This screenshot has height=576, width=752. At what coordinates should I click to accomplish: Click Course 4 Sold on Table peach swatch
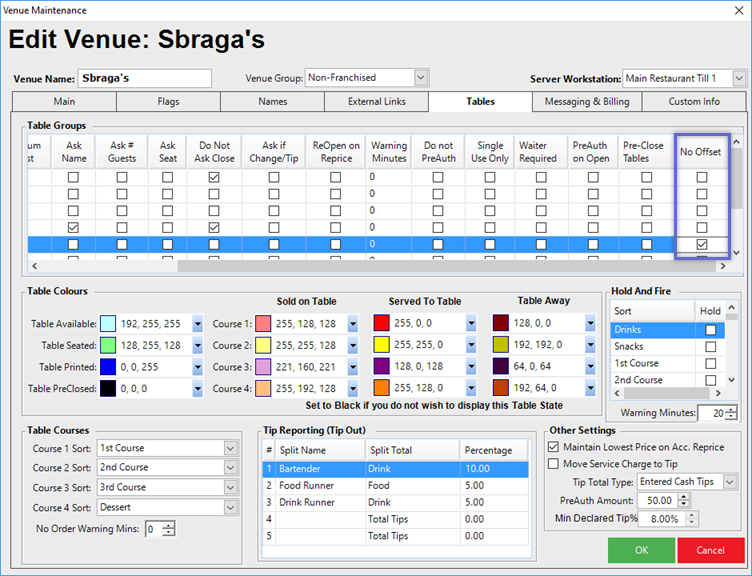(x=263, y=389)
